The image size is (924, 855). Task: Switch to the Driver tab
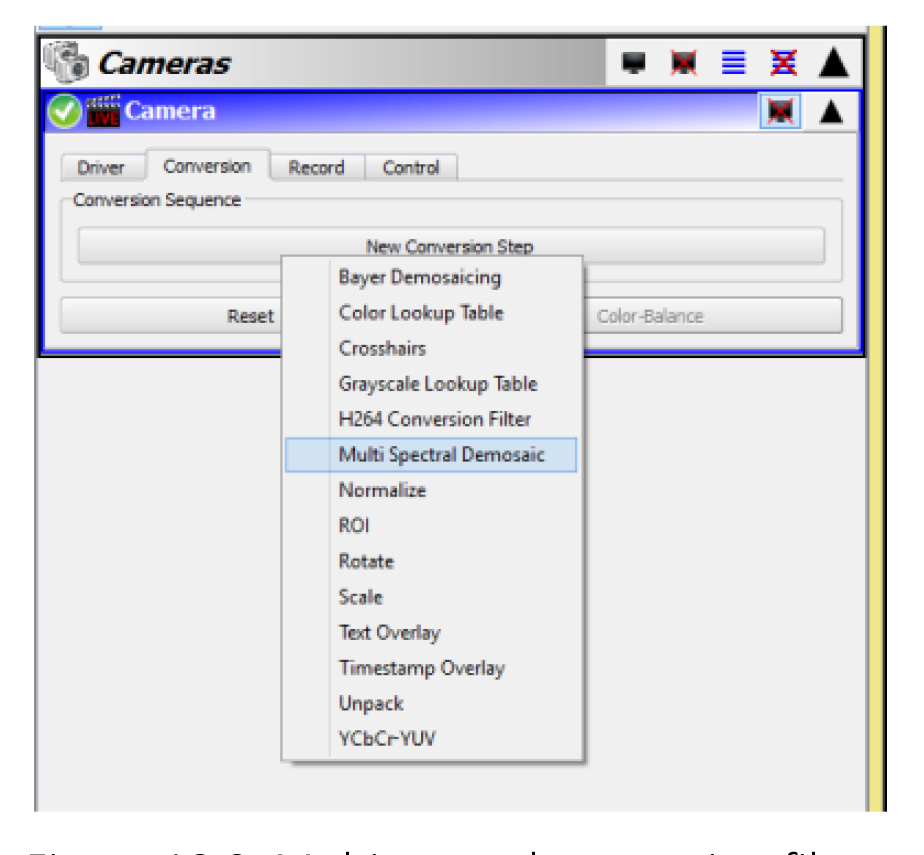click(x=101, y=168)
